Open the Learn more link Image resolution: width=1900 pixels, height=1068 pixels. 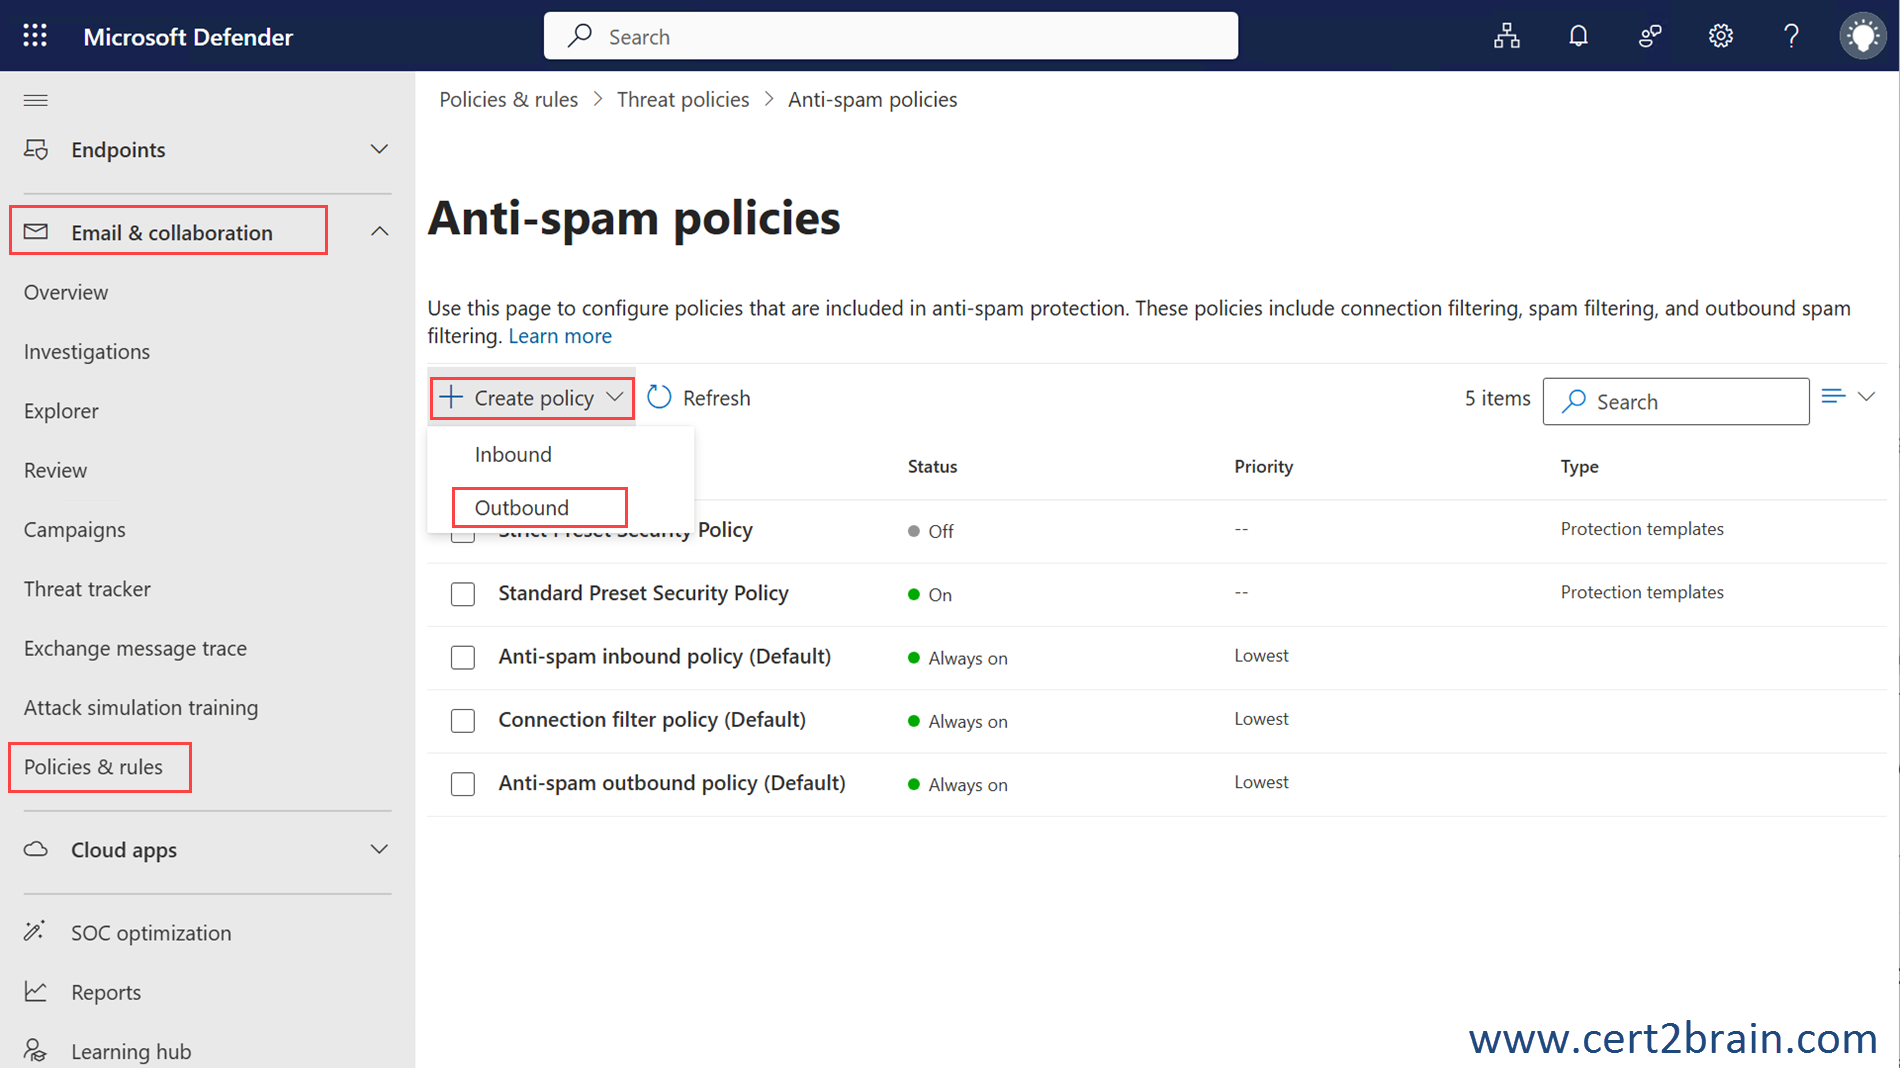[x=559, y=336]
